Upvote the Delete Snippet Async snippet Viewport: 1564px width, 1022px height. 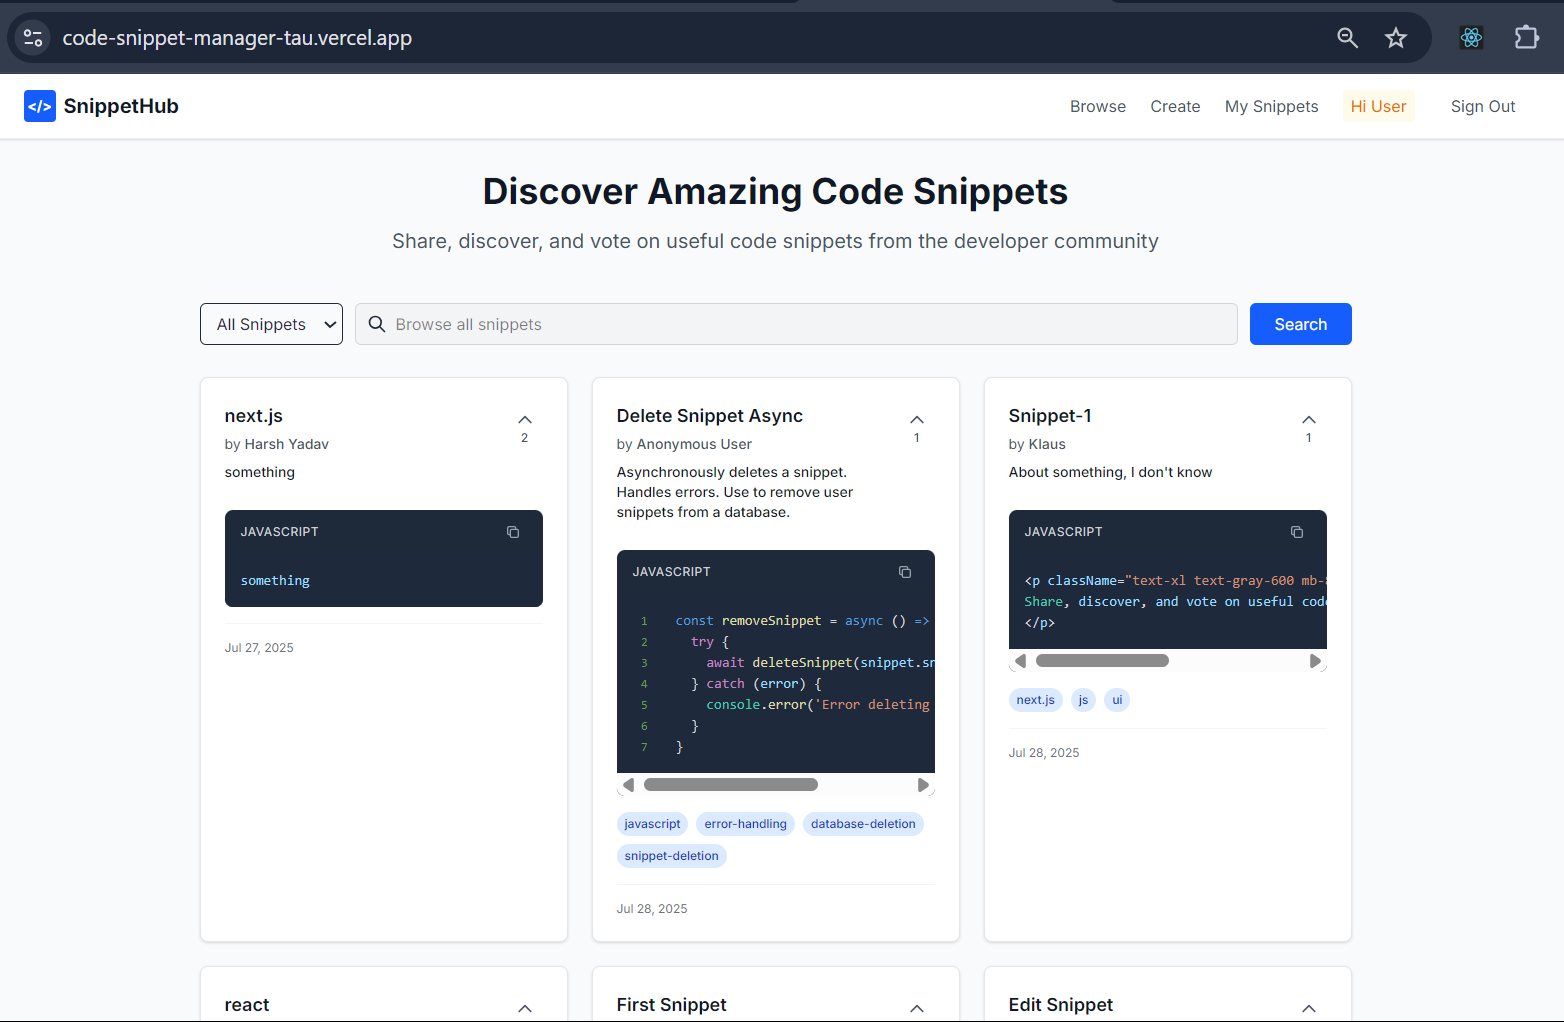tap(917, 420)
